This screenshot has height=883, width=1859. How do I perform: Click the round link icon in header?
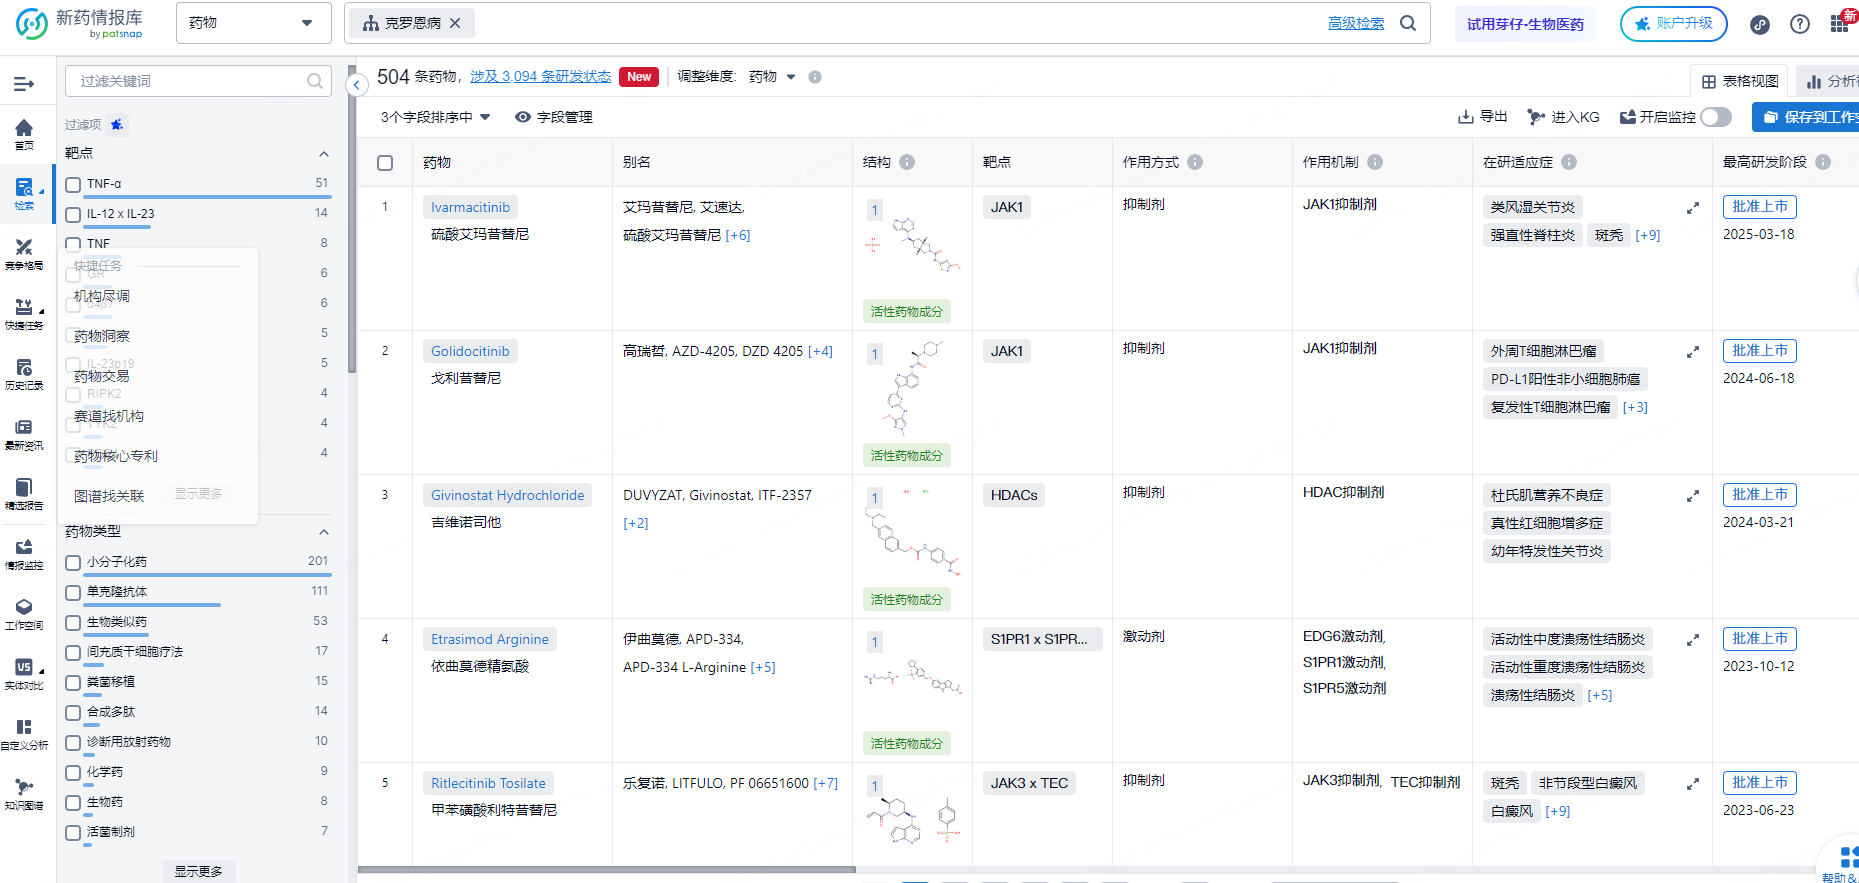(1760, 24)
